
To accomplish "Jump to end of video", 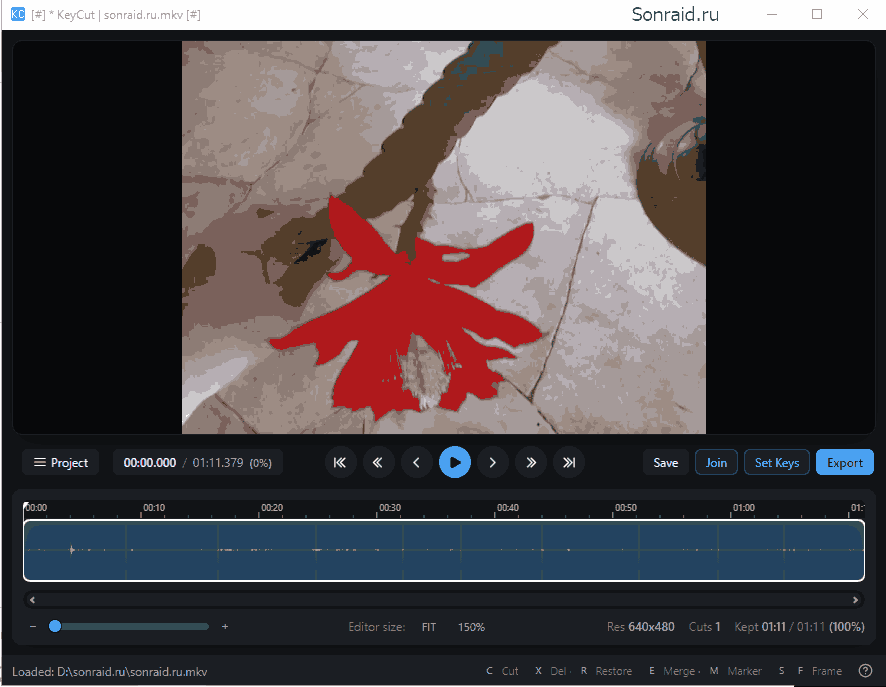I will [x=569, y=463].
